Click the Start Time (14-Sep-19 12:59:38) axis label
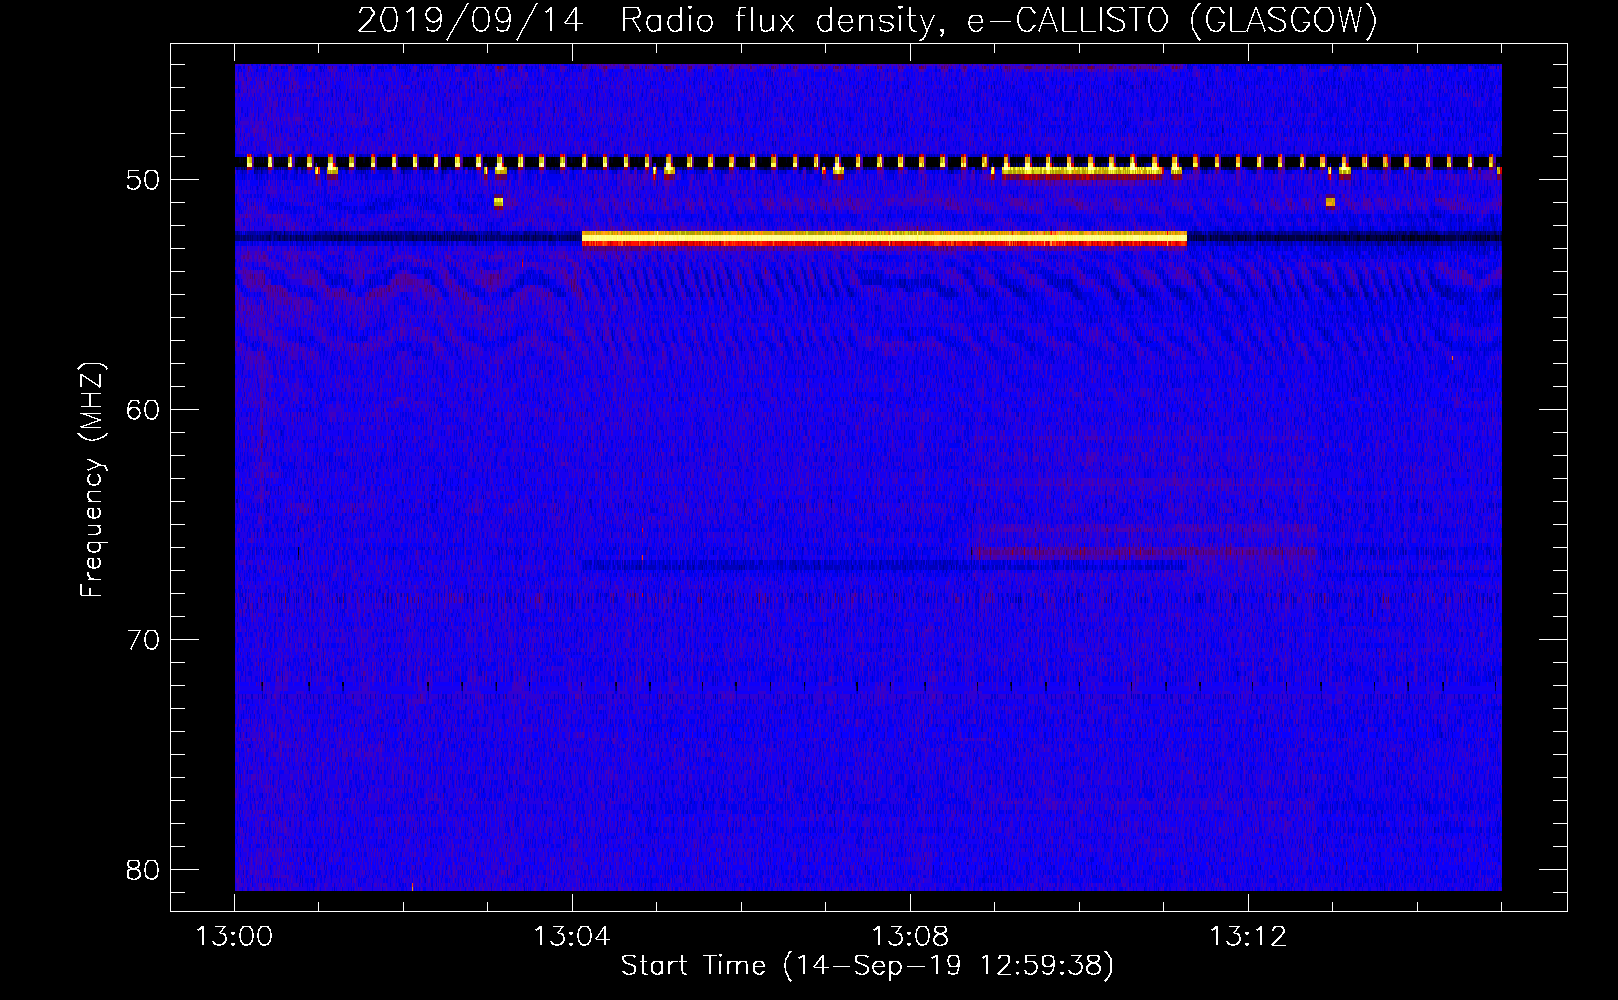 point(867,966)
